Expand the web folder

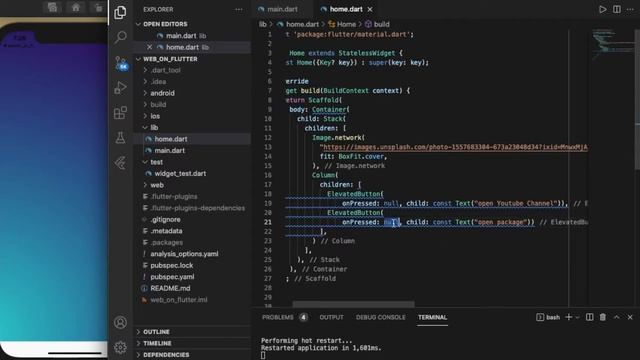[157, 185]
